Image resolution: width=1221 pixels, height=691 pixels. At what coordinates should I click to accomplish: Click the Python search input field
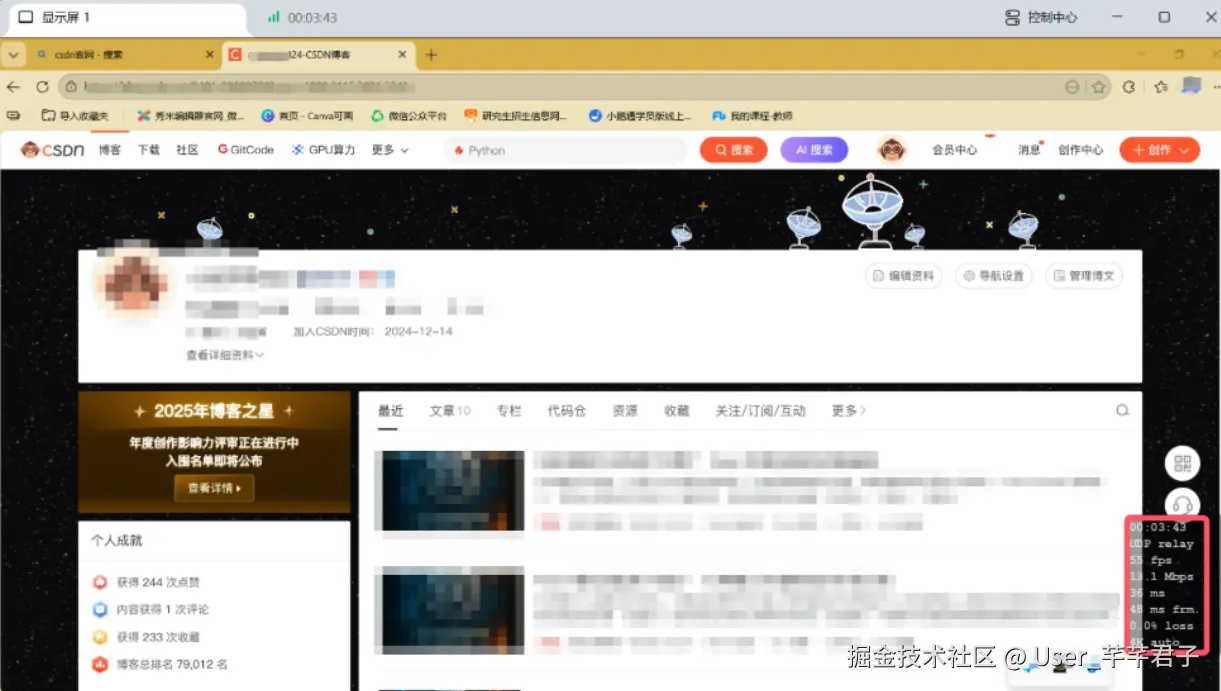[x=565, y=150]
